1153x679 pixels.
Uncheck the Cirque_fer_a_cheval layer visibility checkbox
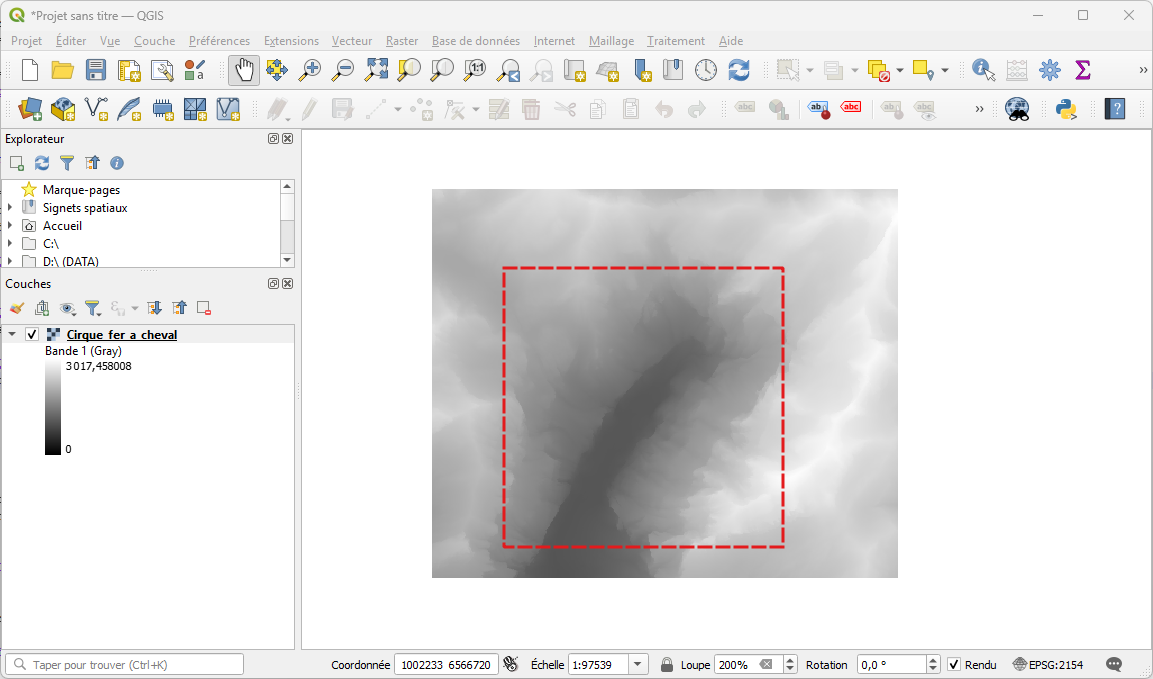click(32, 335)
